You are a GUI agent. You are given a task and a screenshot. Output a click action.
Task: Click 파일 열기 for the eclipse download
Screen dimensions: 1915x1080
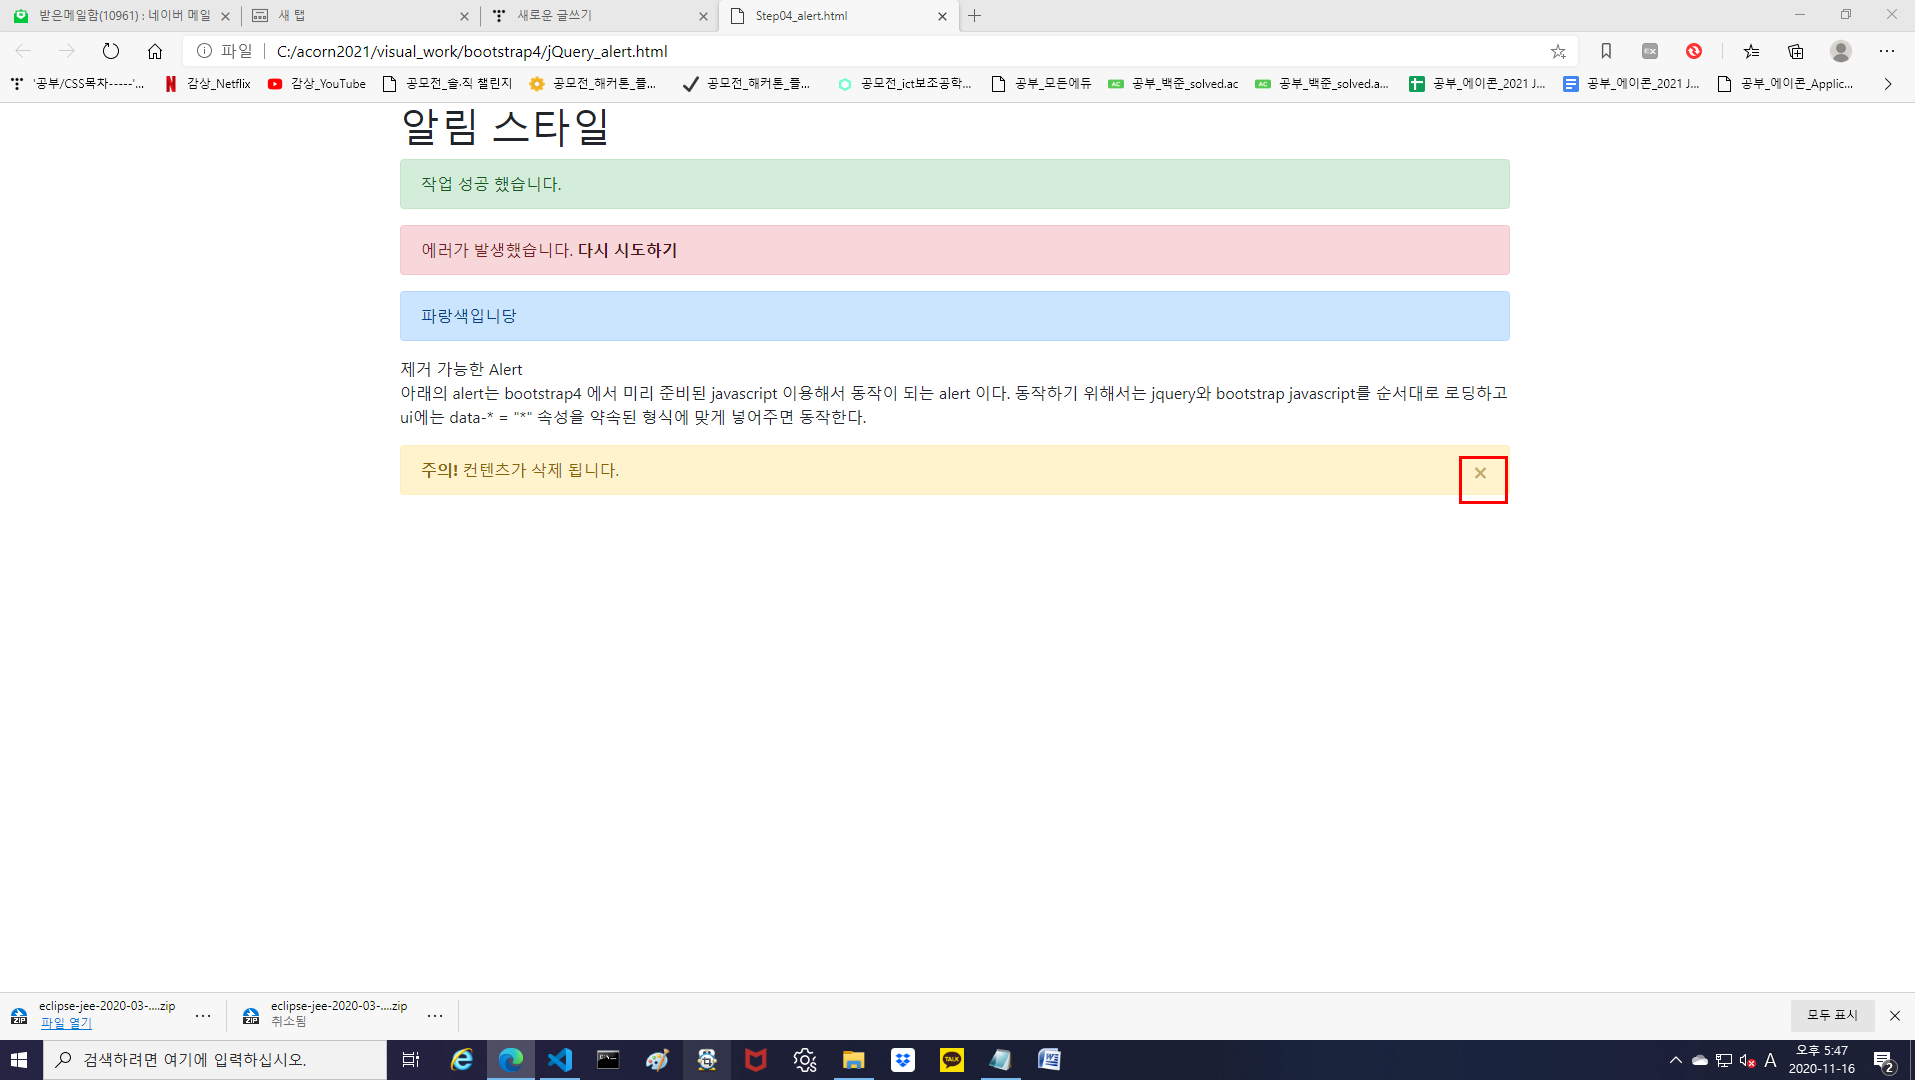[x=66, y=1023]
